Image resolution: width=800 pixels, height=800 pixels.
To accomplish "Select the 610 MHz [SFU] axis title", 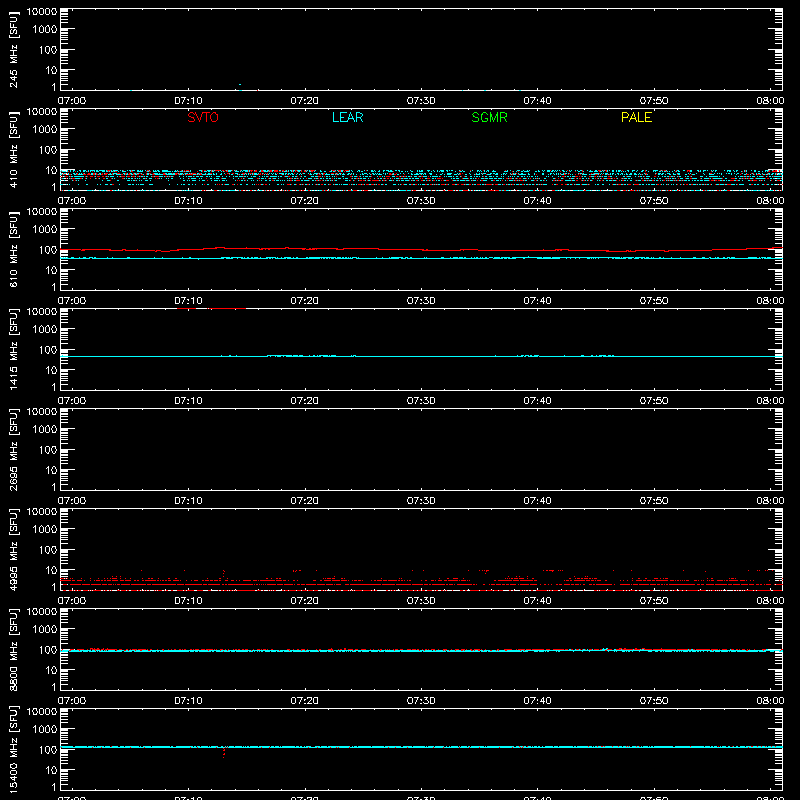I will point(13,249).
